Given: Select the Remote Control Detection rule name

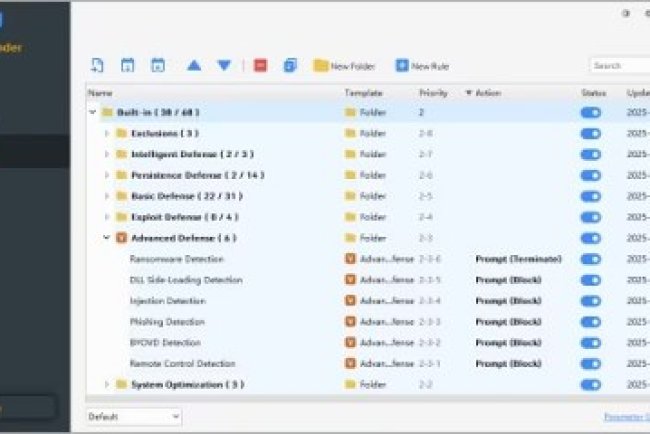Looking at the screenshot, I should point(182,364).
